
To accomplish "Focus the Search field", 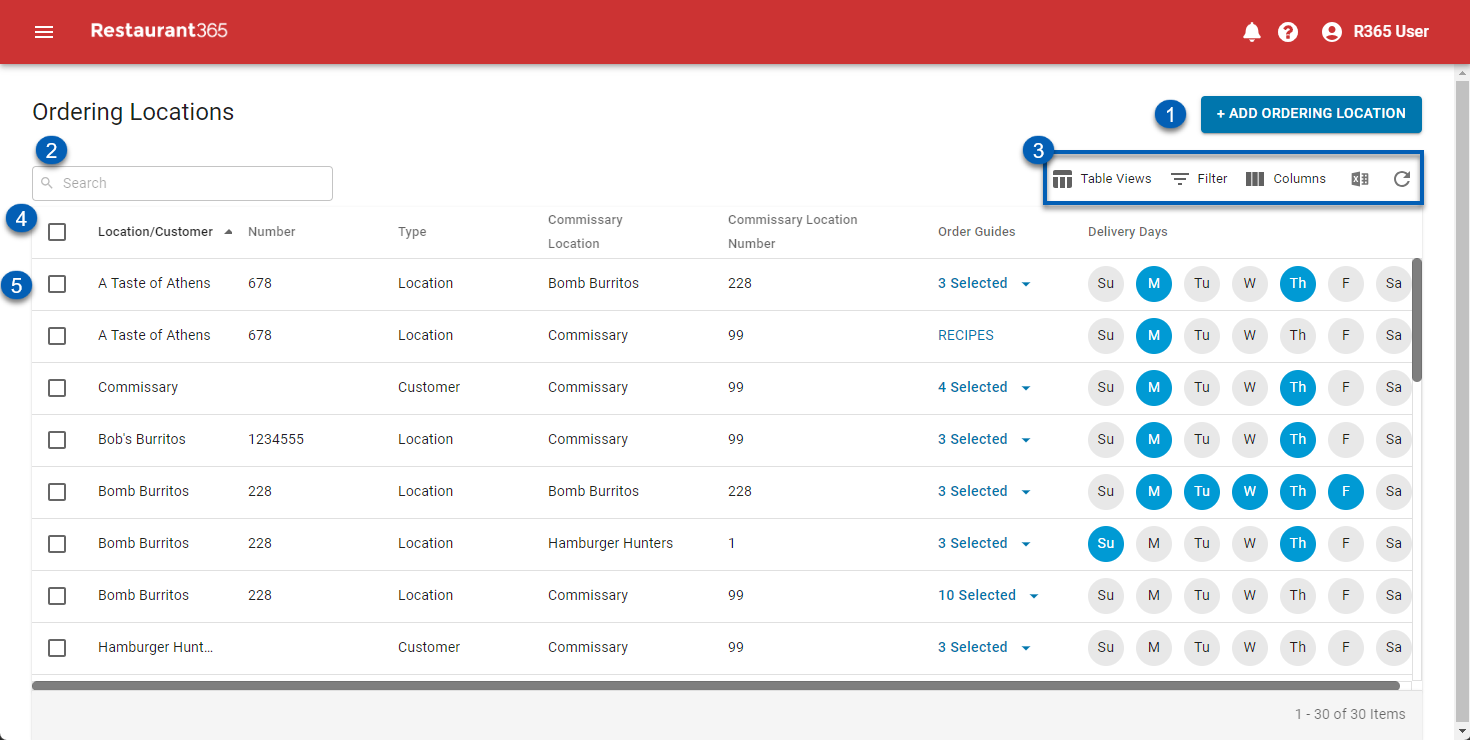I will pyautogui.click(x=182, y=183).
